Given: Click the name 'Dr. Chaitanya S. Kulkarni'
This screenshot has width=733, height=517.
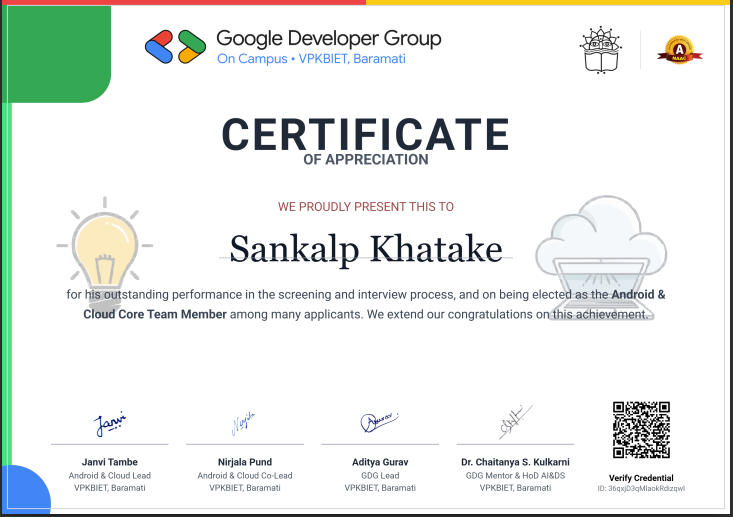Looking at the screenshot, I should click(515, 462).
